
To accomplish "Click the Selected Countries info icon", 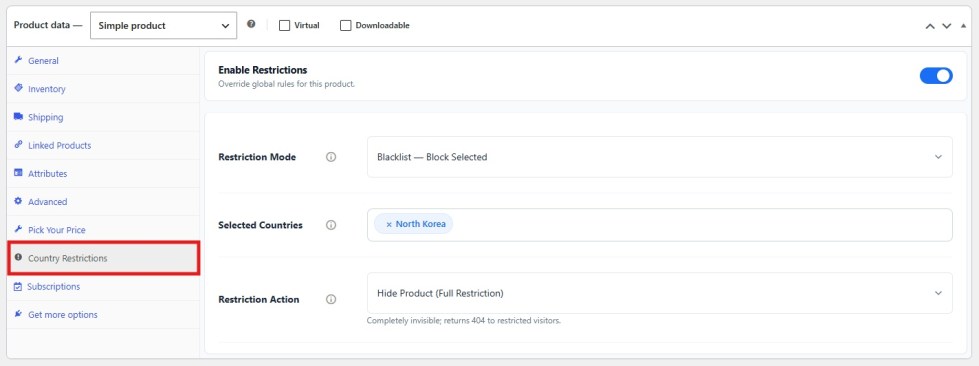I will [x=331, y=225].
